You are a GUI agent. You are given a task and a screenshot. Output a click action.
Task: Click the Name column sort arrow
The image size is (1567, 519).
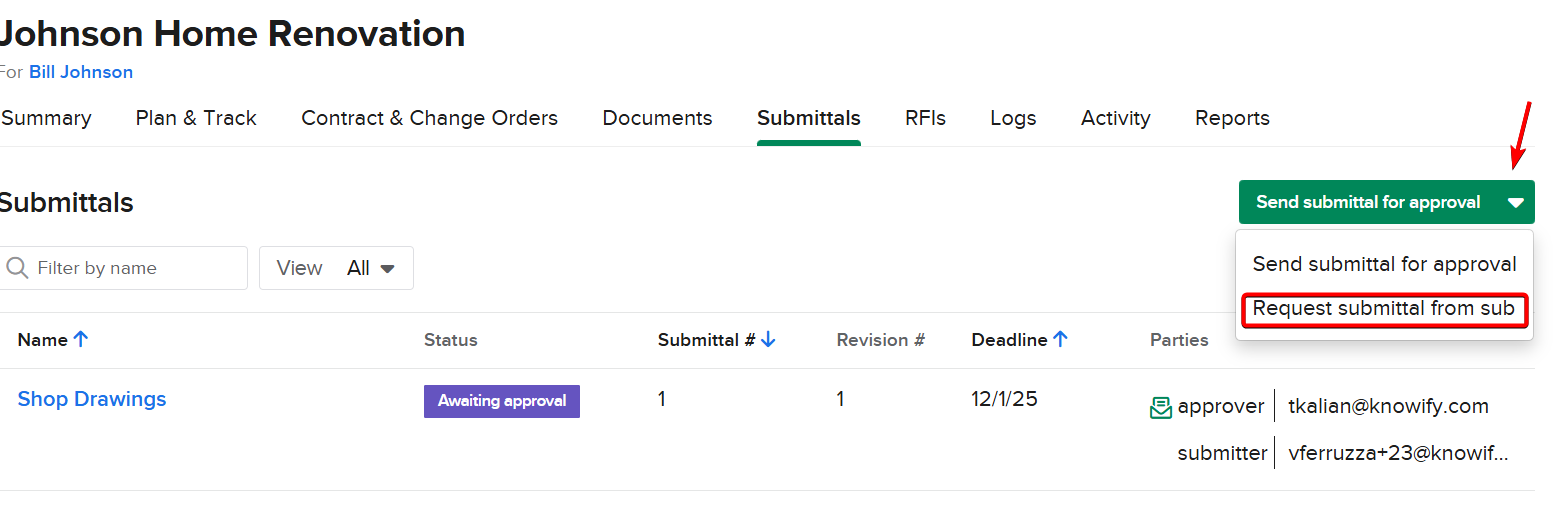coord(81,339)
